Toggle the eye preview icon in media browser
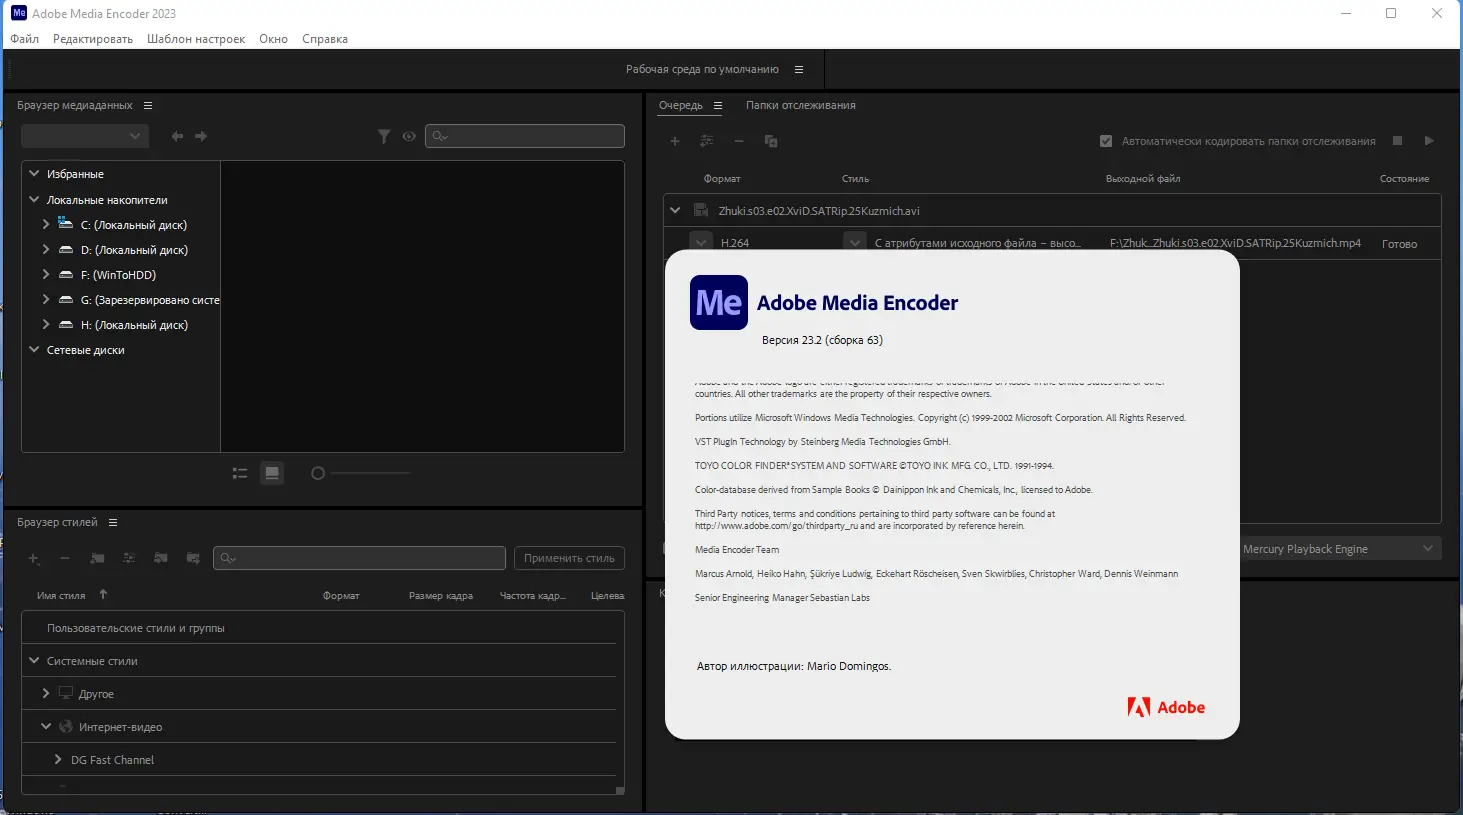The height and width of the screenshot is (815, 1463). [x=409, y=136]
